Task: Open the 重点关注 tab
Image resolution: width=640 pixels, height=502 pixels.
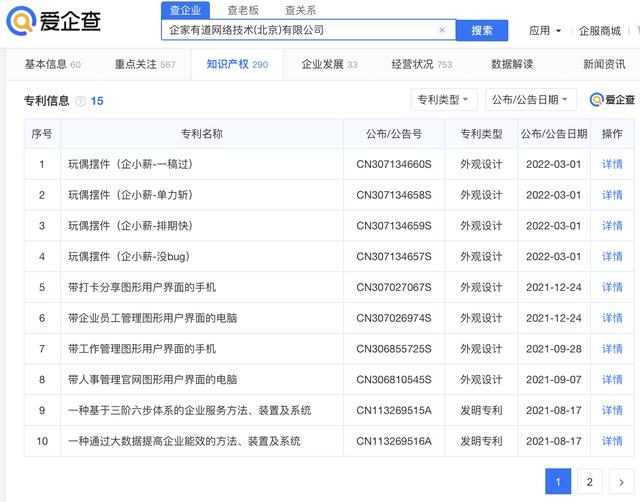Action: pos(145,64)
